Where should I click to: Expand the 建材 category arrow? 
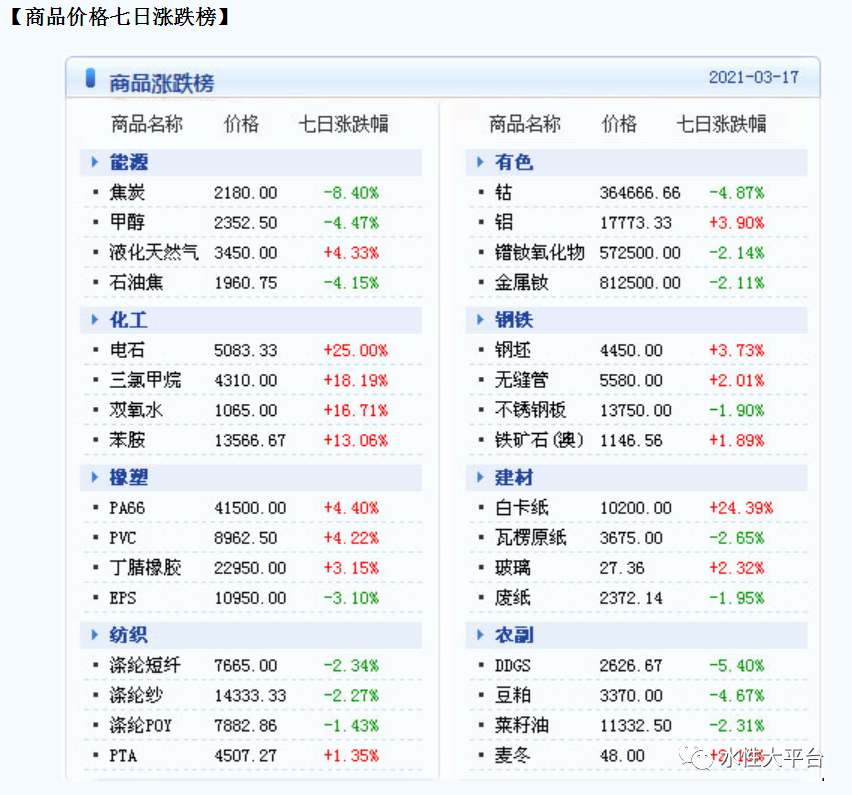click(x=480, y=477)
